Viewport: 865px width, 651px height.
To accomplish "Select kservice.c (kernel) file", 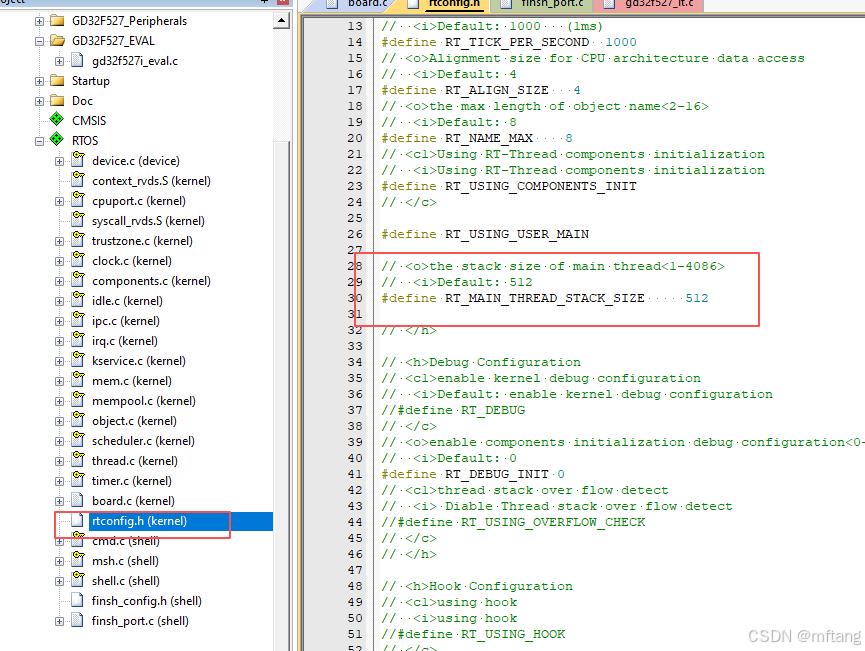I will point(138,361).
